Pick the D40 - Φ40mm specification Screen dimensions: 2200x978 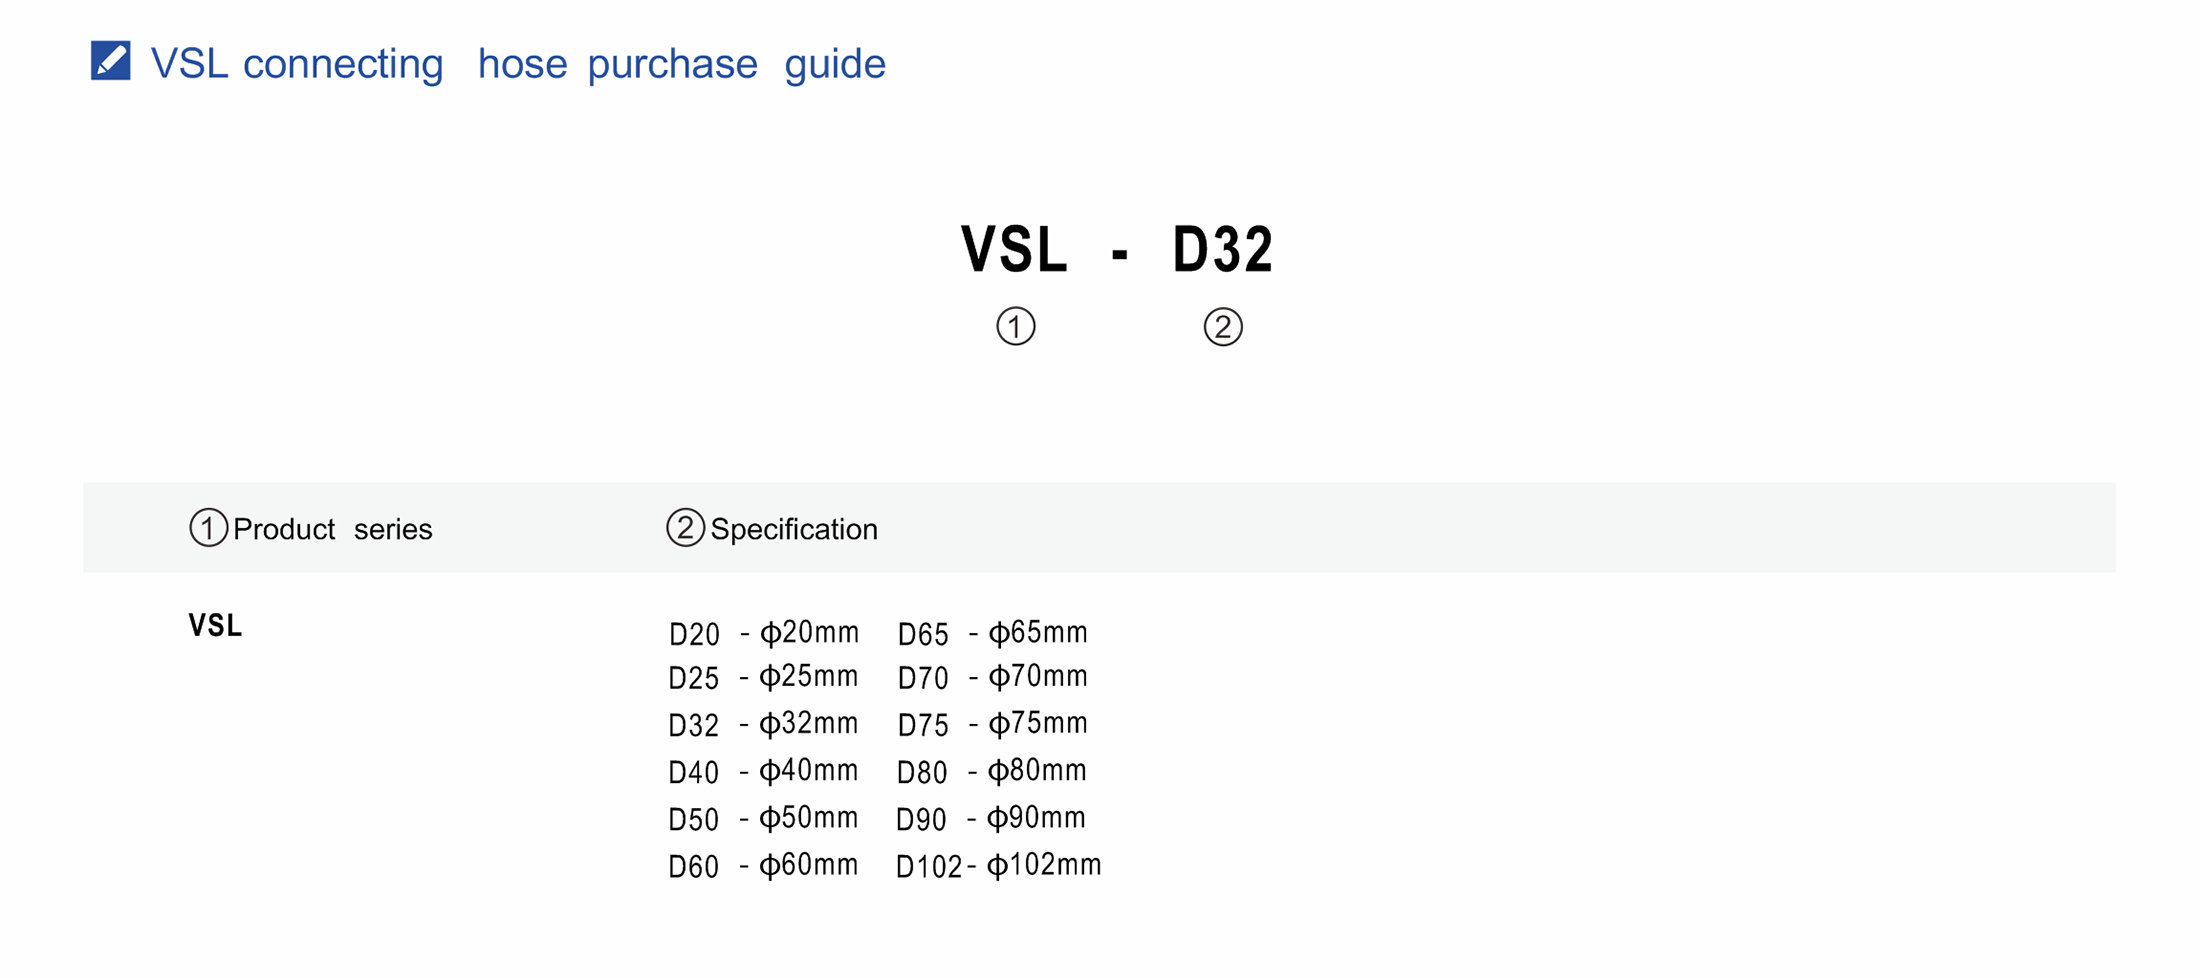[764, 771]
